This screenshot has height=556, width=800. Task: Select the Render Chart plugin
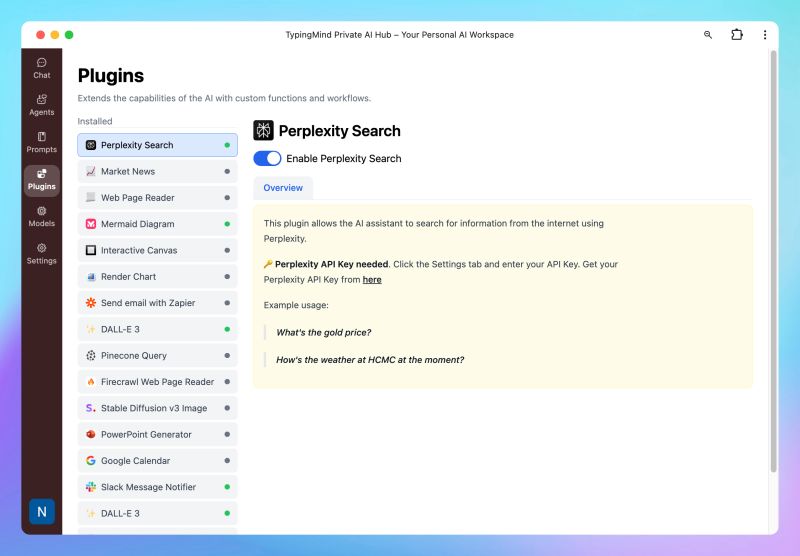[158, 276]
